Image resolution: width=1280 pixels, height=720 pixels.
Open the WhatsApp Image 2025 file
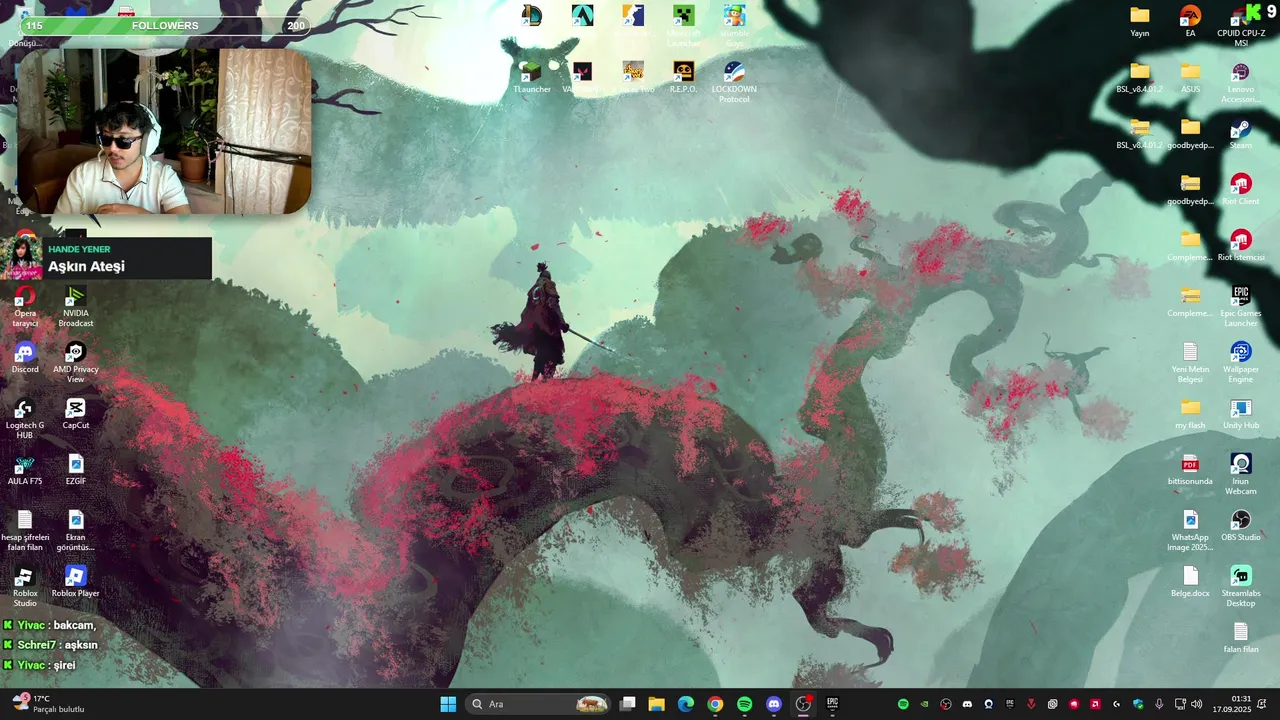click(1190, 530)
